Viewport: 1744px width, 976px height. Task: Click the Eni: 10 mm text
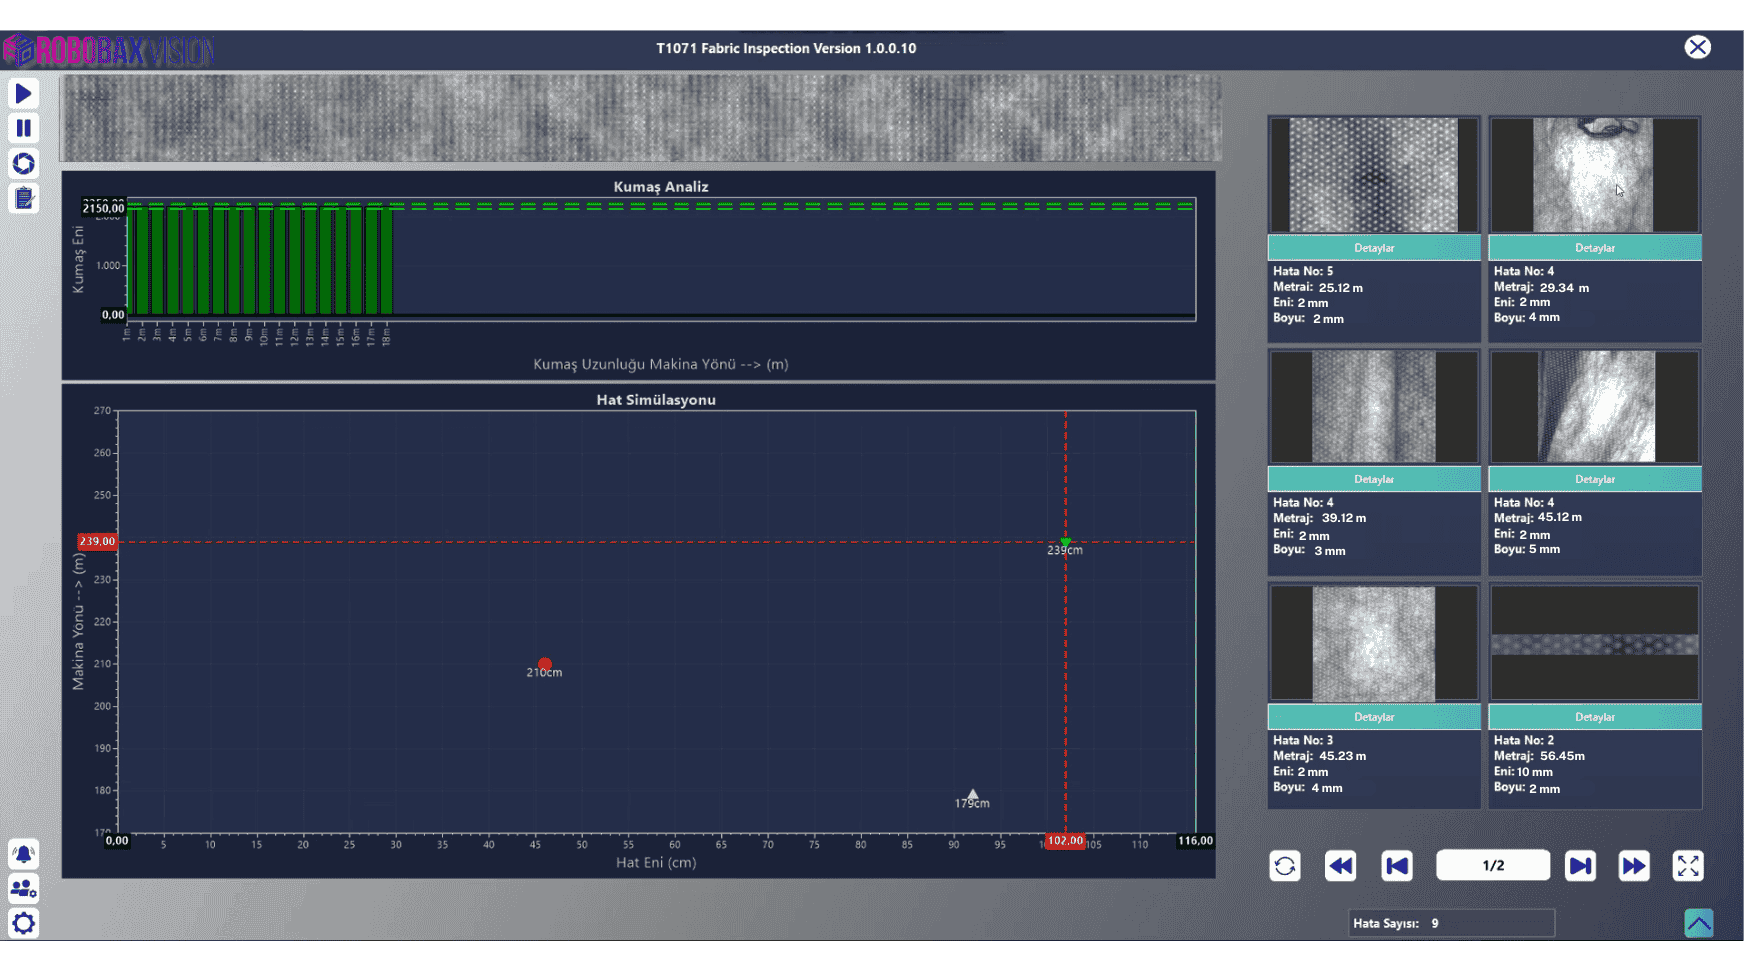click(1523, 772)
